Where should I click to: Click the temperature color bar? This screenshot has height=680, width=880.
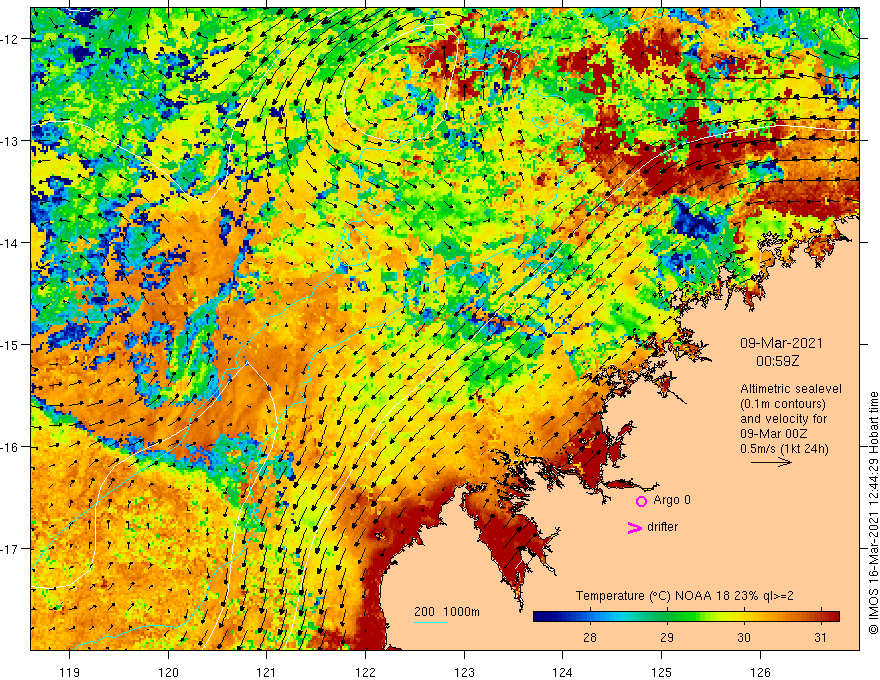click(x=686, y=617)
